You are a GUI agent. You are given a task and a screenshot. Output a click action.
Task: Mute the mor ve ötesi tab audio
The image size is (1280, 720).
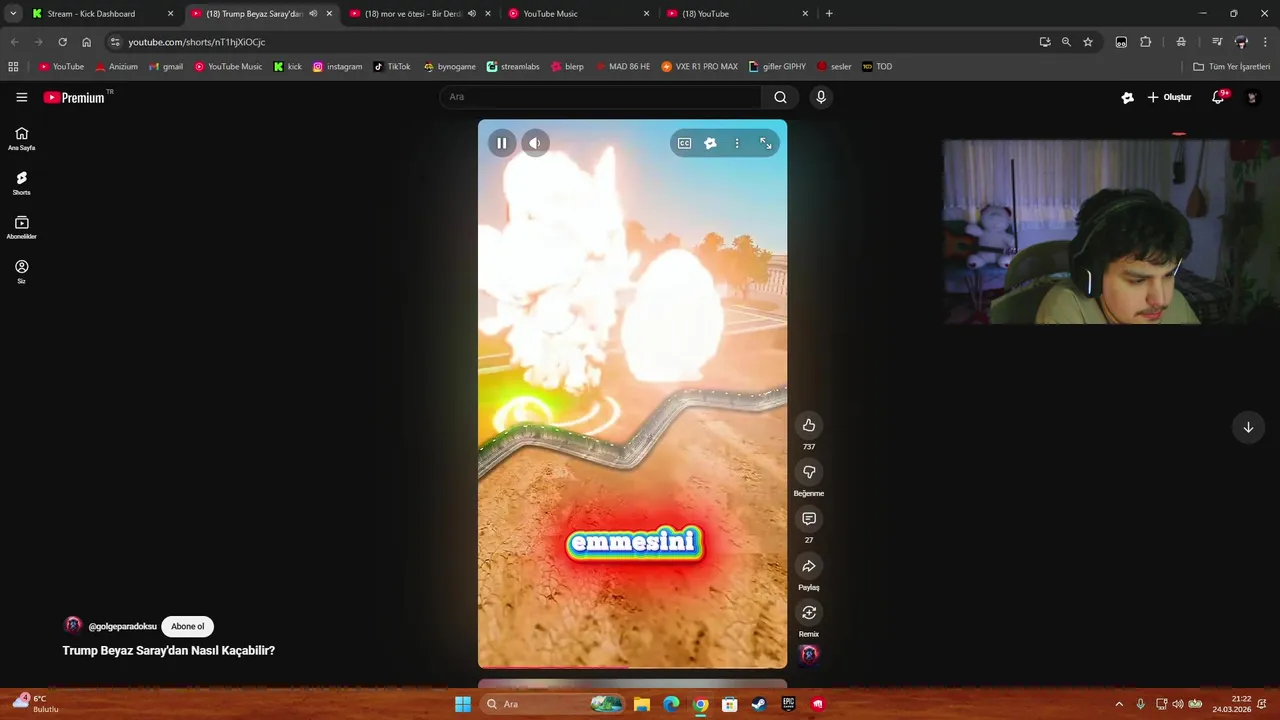tap(472, 14)
